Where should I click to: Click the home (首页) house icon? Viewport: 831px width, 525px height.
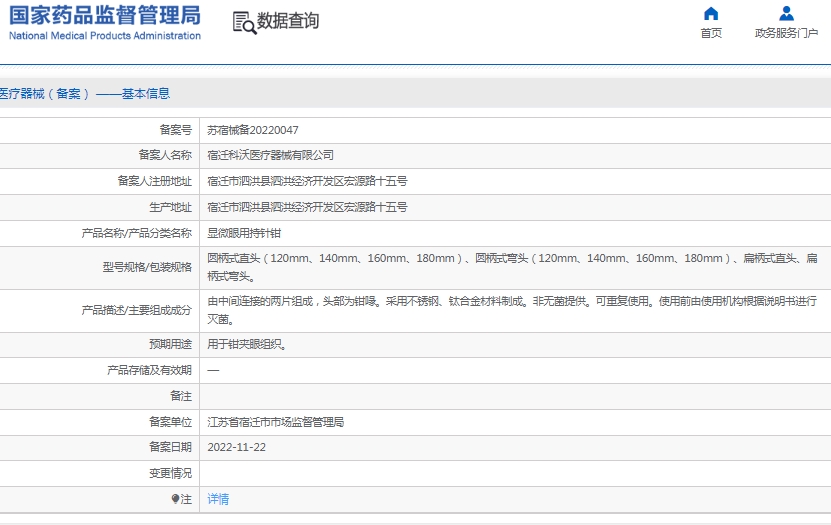pos(711,13)
